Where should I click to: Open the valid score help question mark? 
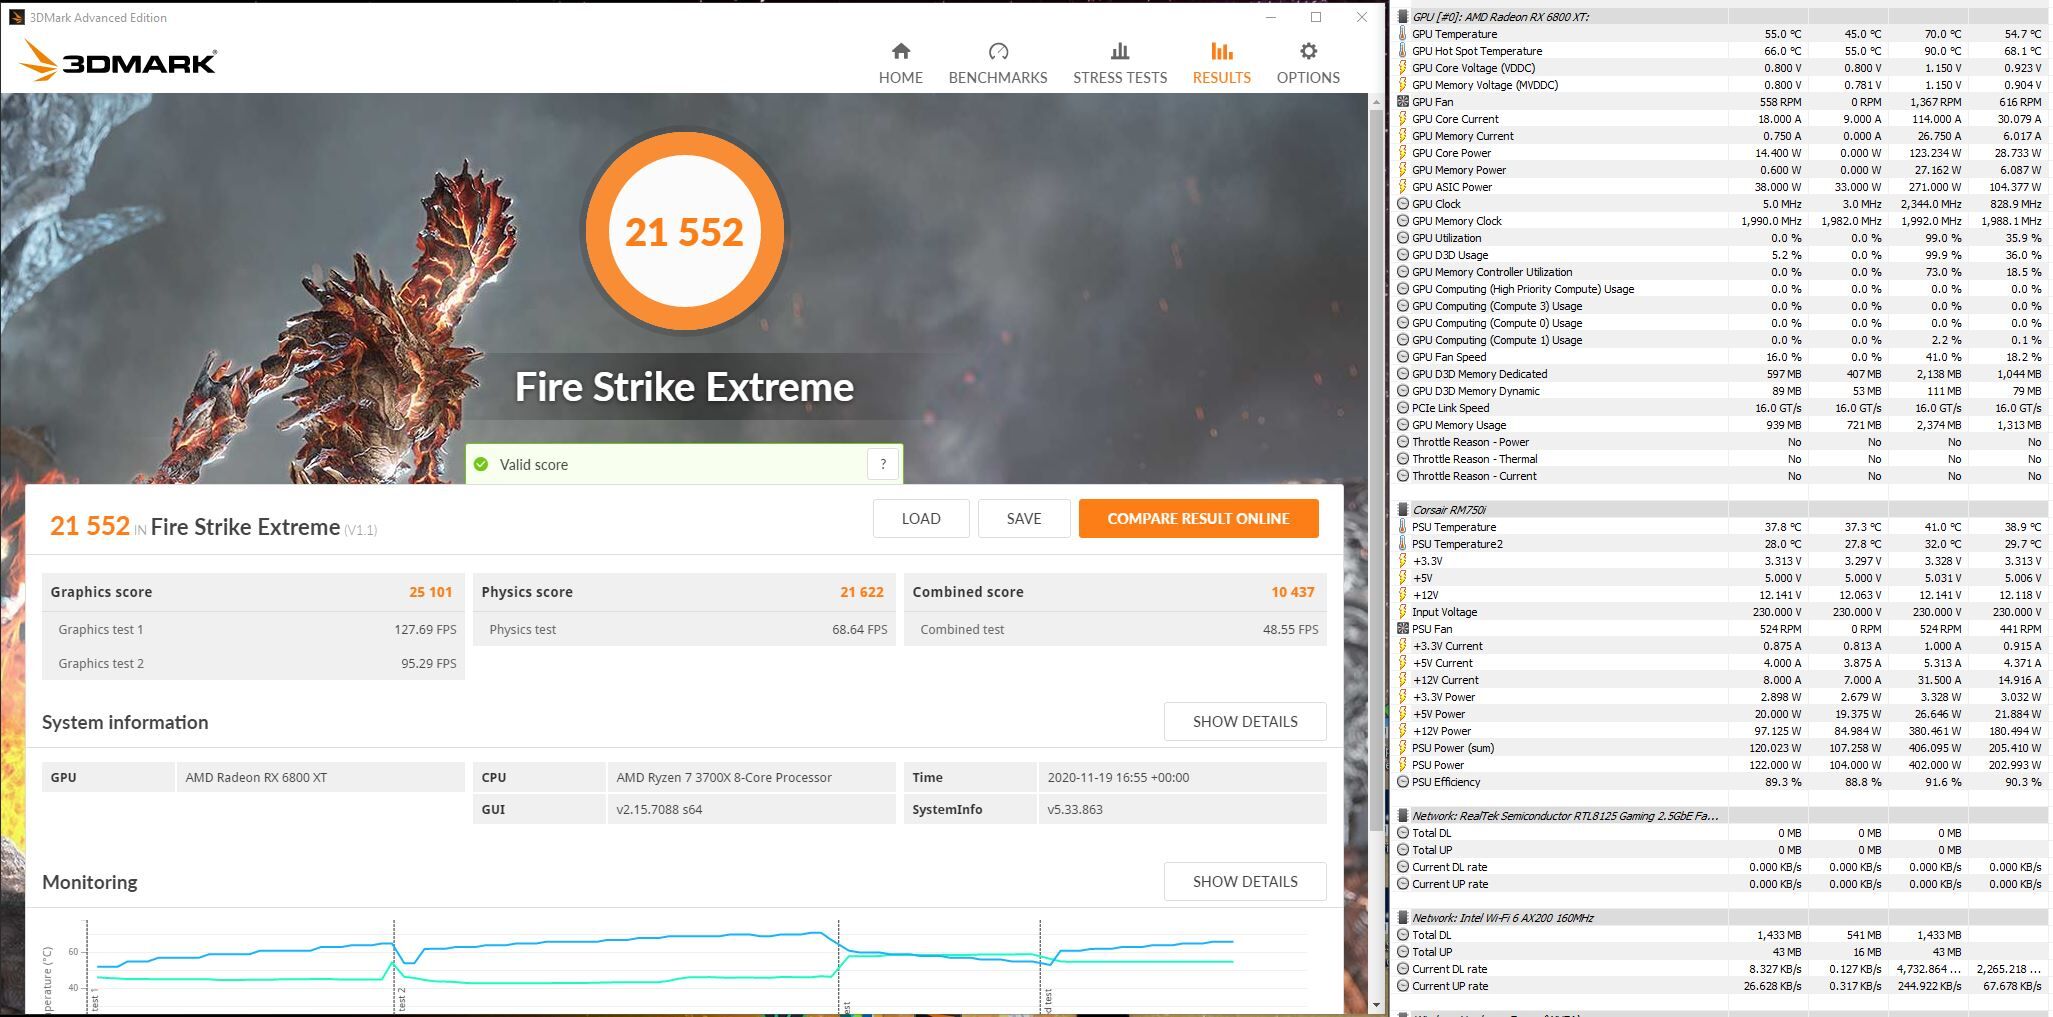882,464
